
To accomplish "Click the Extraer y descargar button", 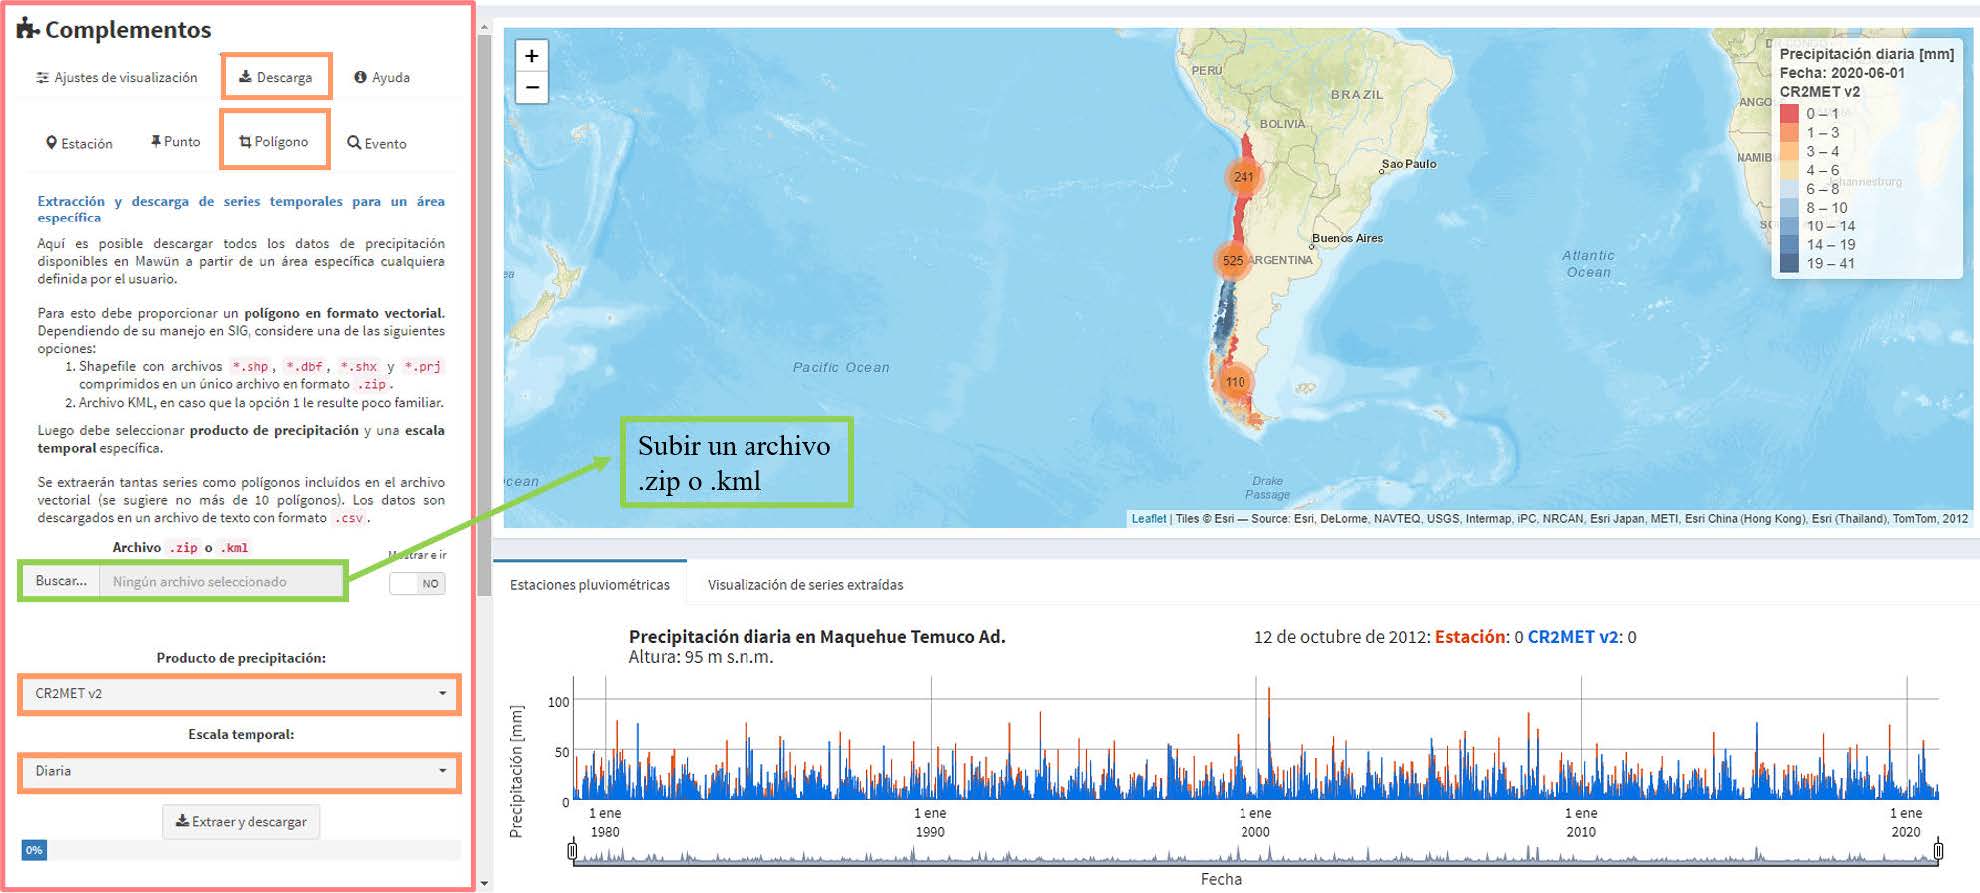I will 241,822.
